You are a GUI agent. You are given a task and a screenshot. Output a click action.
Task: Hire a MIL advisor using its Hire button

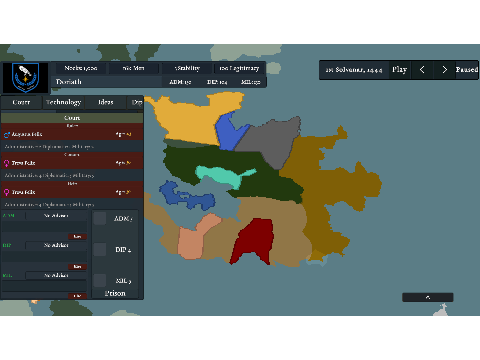click(x=77, y=296)
